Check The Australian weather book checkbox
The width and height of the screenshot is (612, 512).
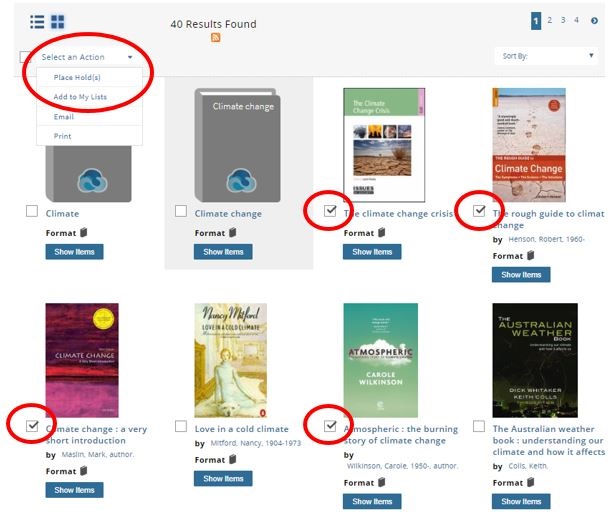tap(479, 426)
